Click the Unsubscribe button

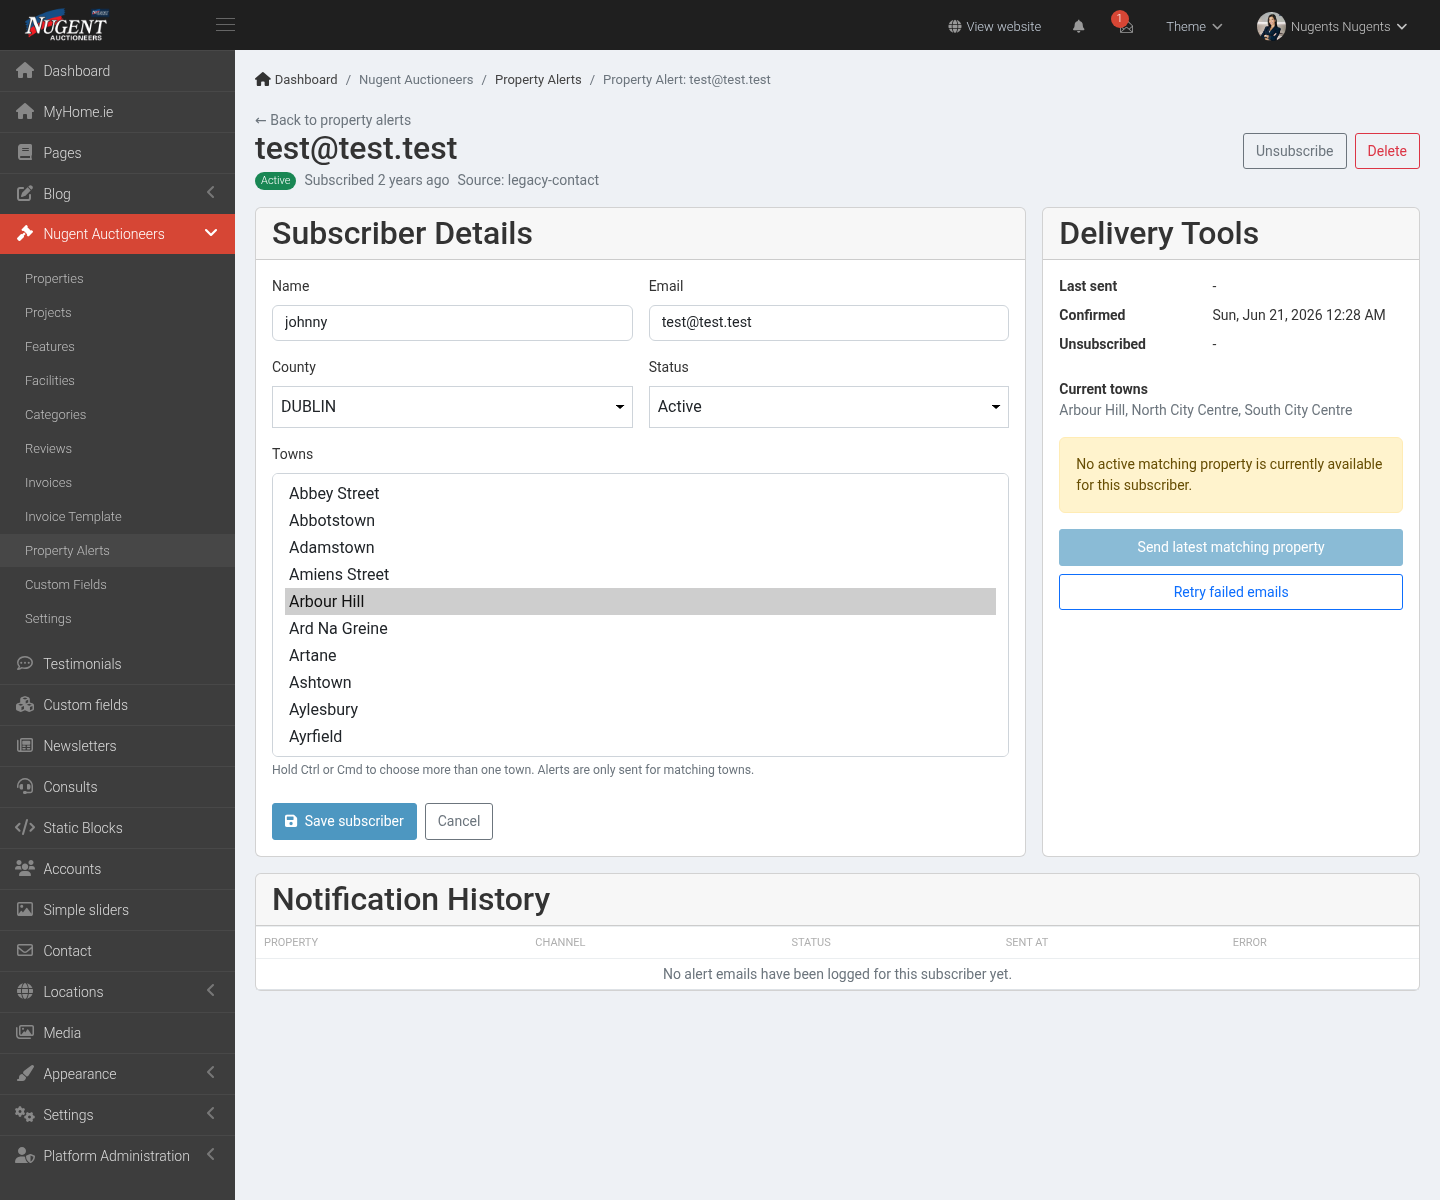tap(1295, 151)
